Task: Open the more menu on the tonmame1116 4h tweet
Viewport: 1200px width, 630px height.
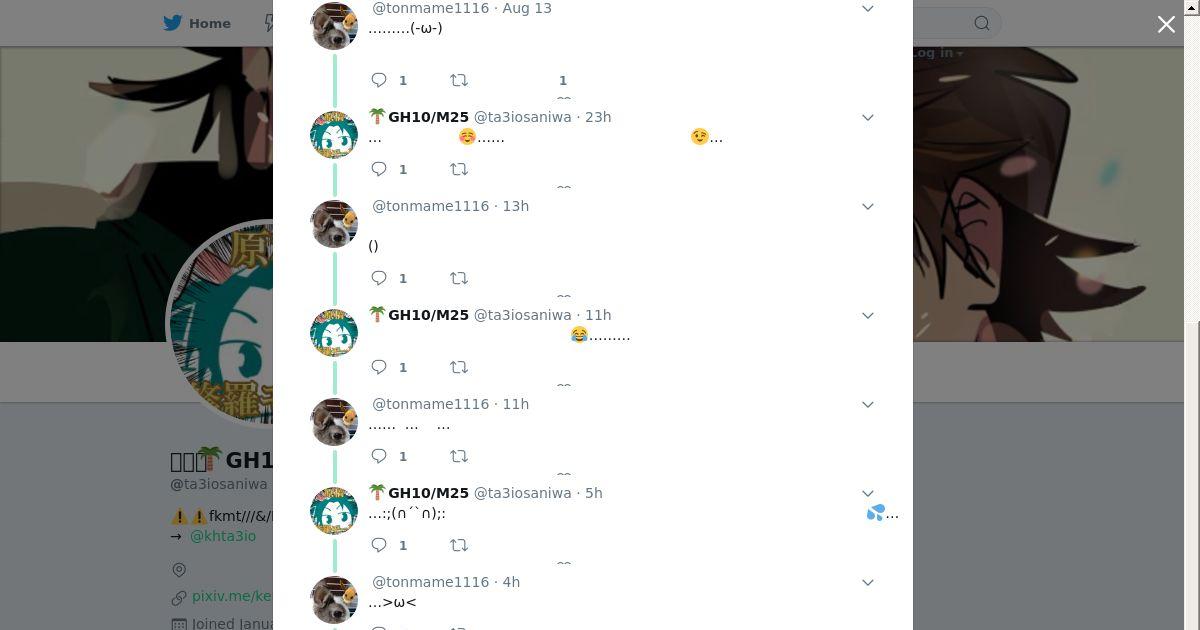Action: [x=868, y=582]
